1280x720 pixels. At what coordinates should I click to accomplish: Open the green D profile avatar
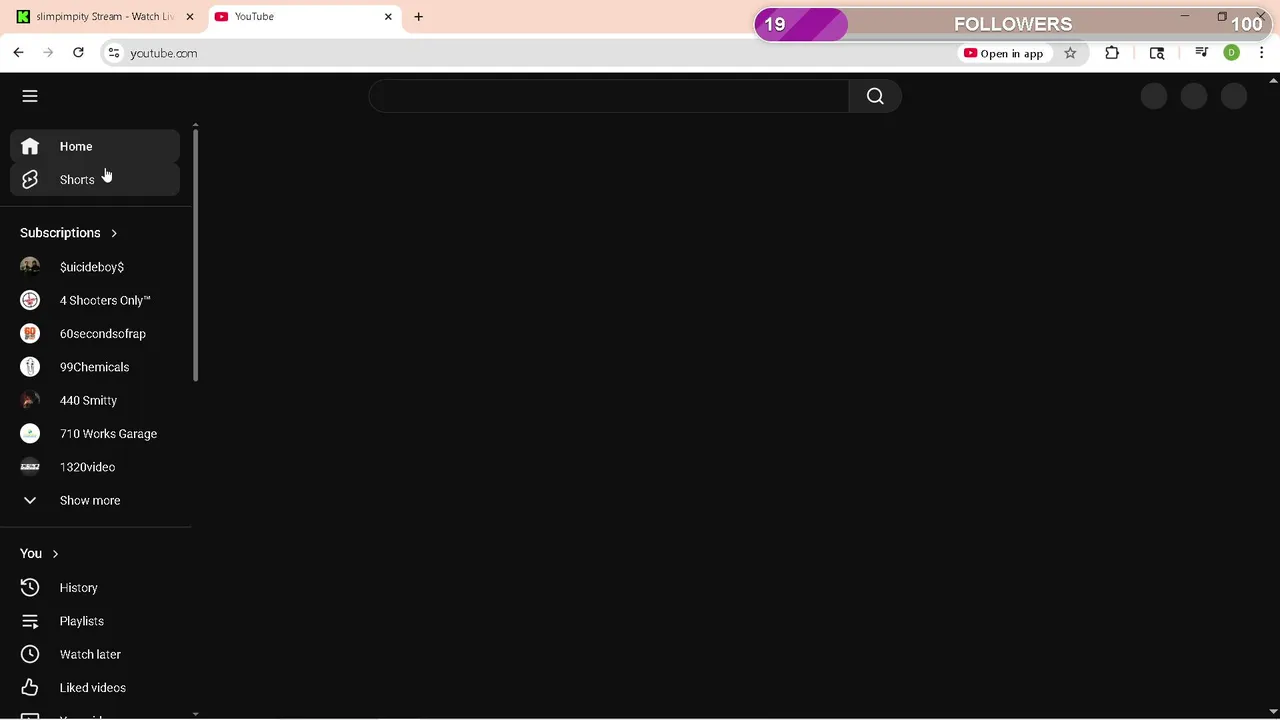1232,53
